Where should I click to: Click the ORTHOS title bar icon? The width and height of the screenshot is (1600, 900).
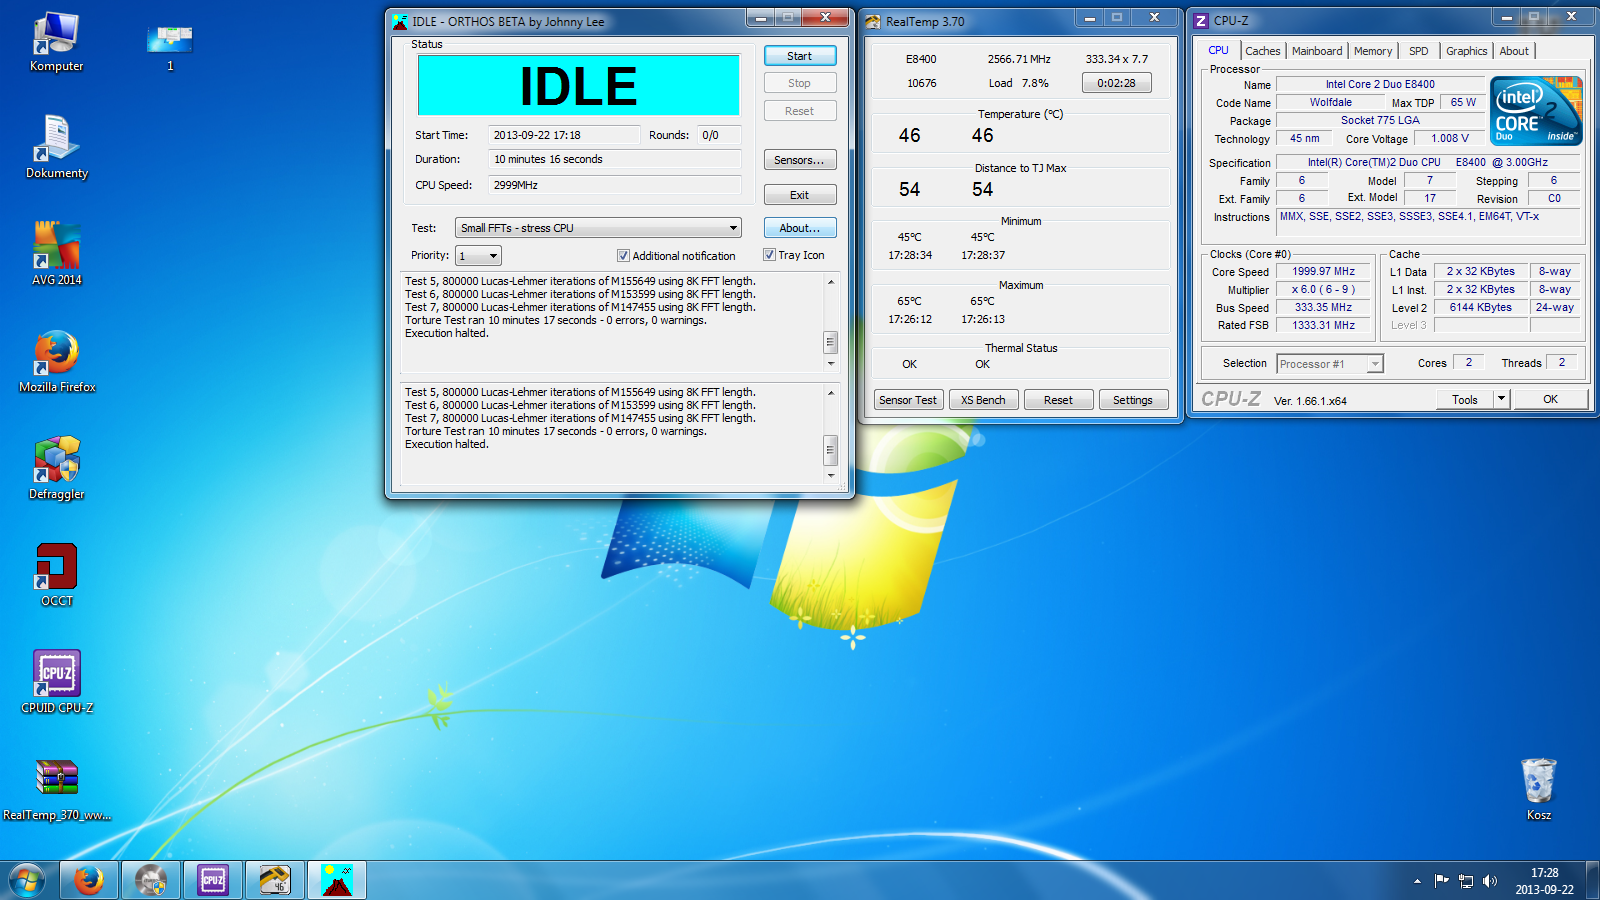(400, 21)
